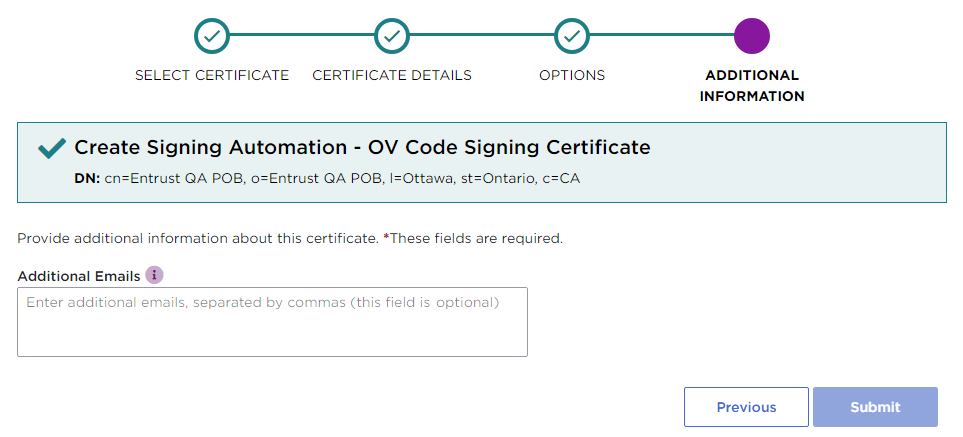Go to the CERTIFICATE DETAILS step label
The height and width of the screenshot is (437, 963).
coord(392,75)
